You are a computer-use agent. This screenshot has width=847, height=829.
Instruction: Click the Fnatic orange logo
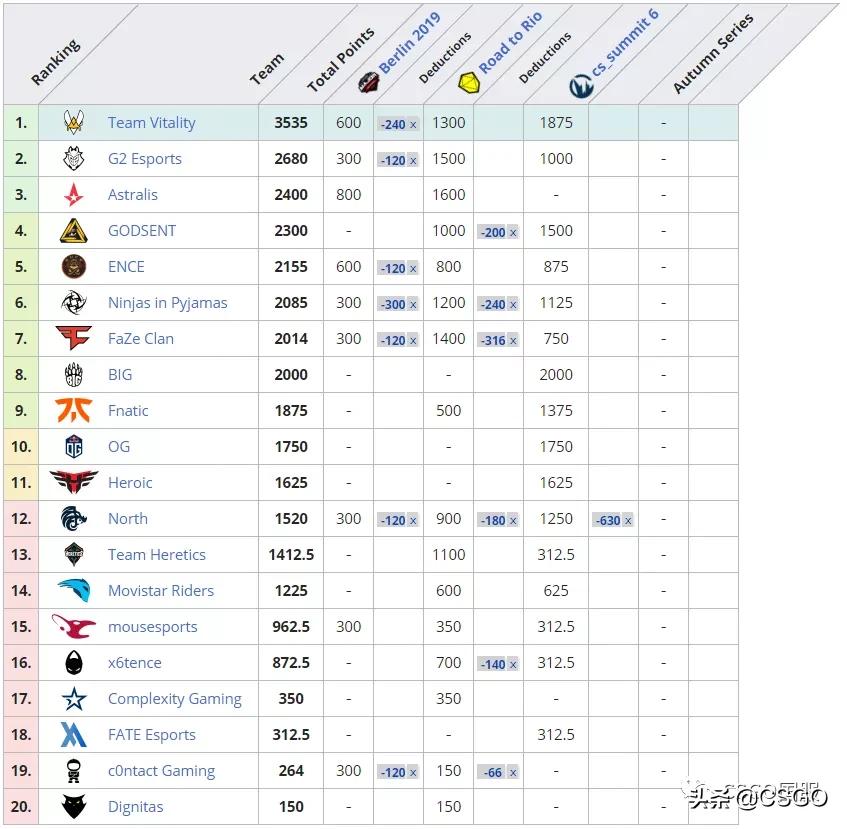click(x=74, y=411)
